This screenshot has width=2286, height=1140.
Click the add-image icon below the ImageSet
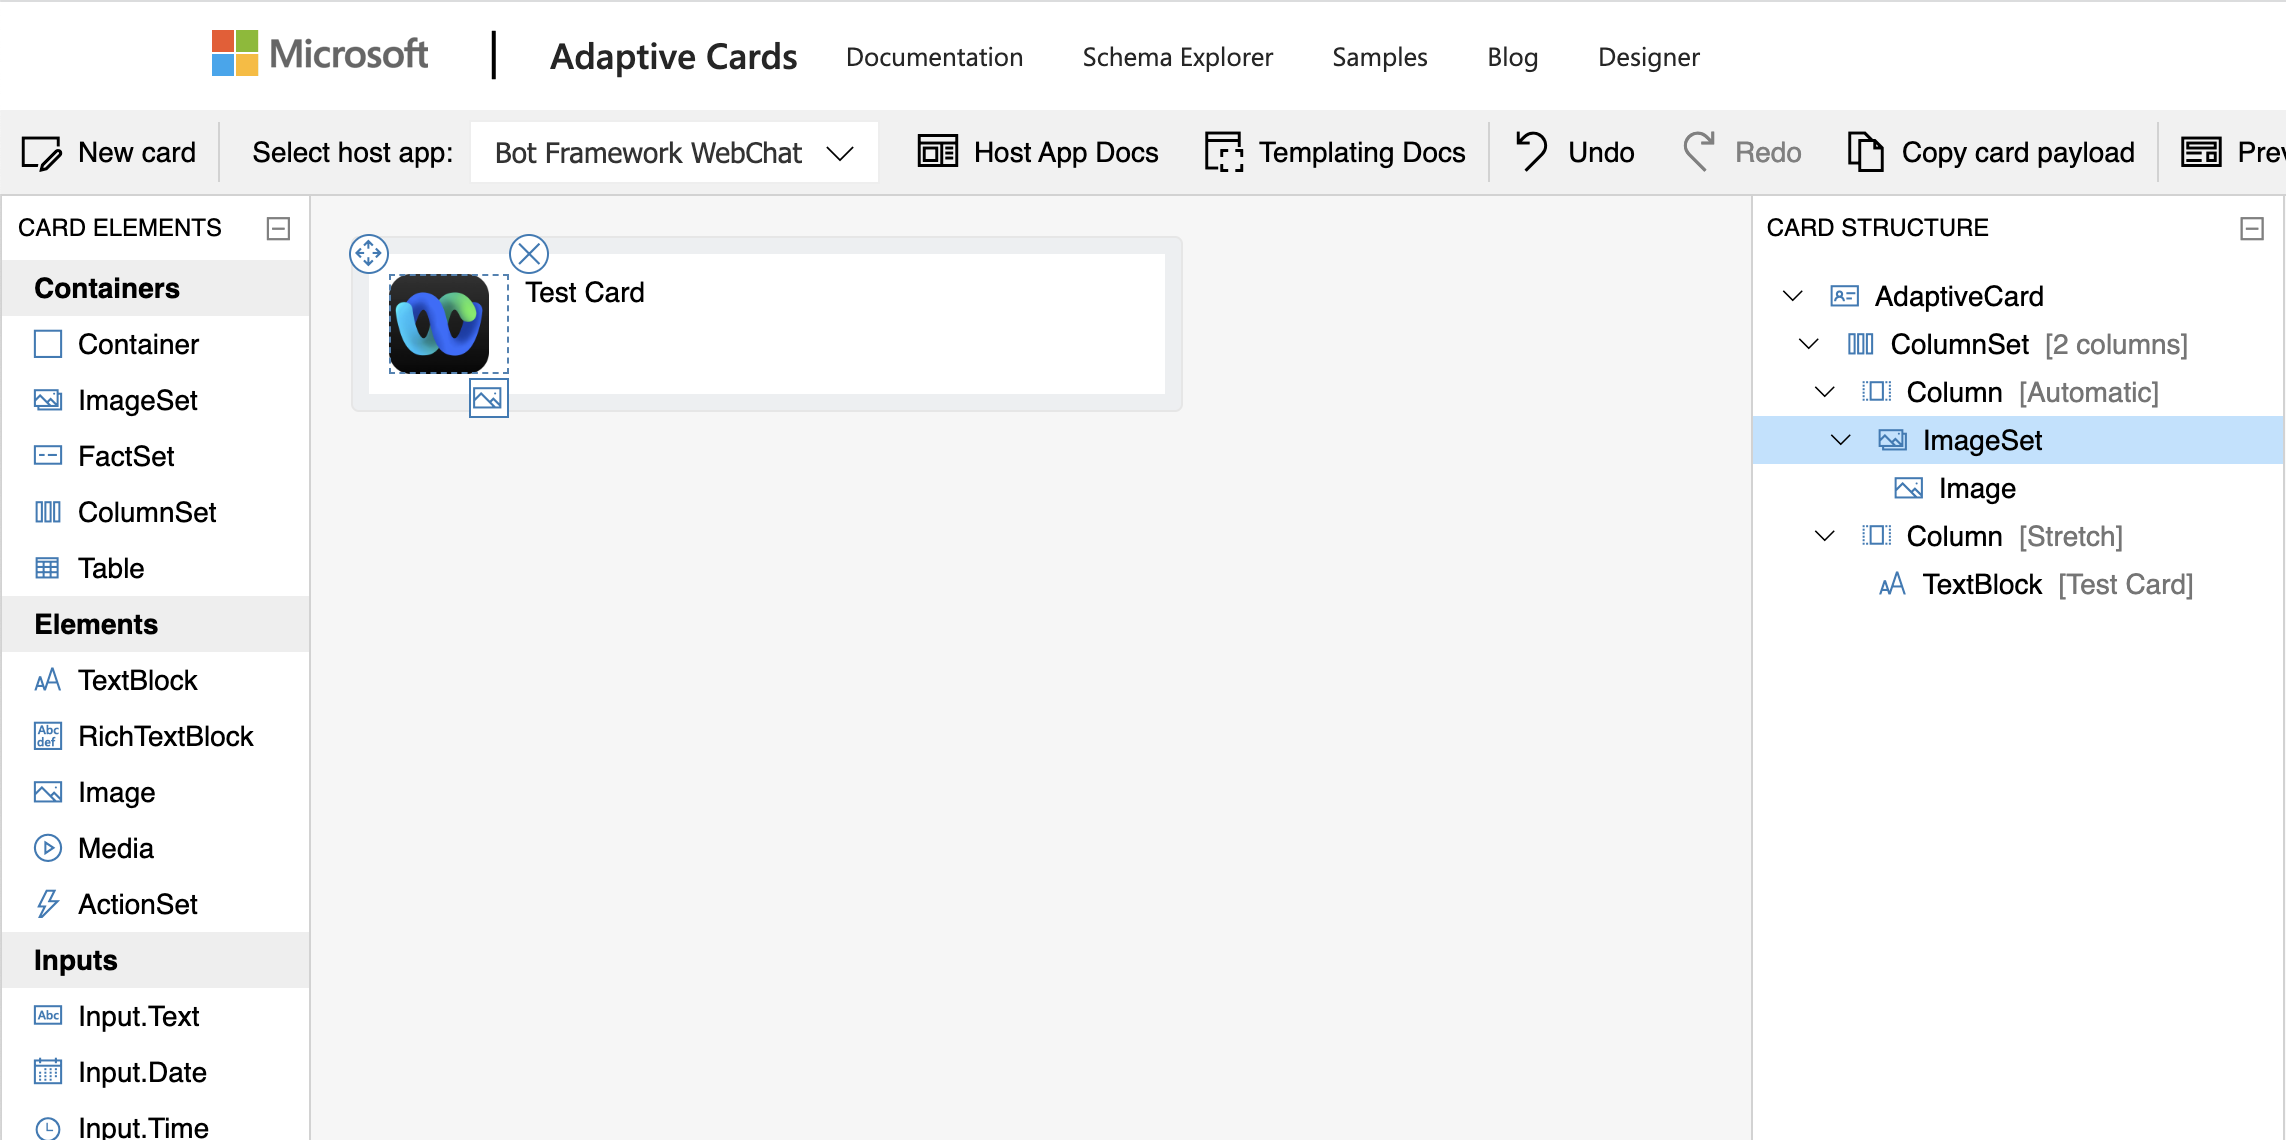click(x=488, y=398)
